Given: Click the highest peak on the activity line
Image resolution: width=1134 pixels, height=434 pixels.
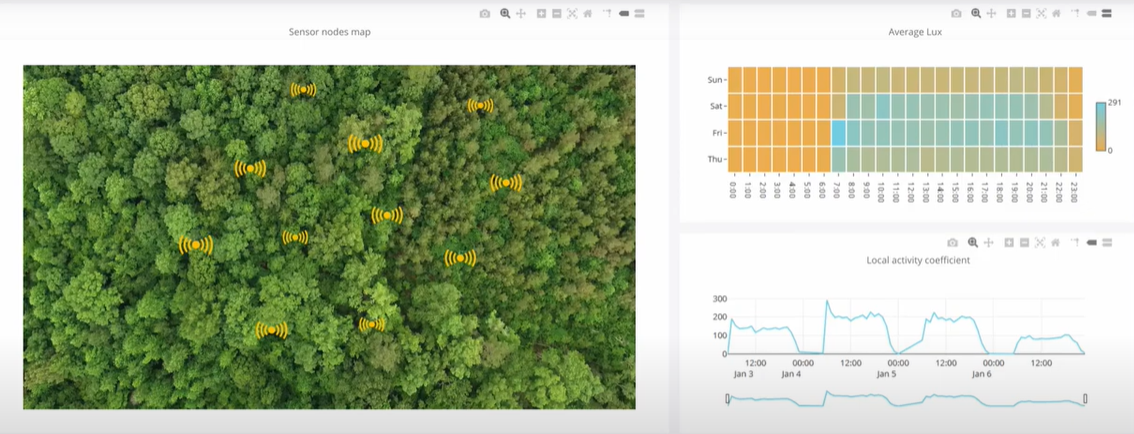Looking at the screenshot, I should (x=827, y=301).
